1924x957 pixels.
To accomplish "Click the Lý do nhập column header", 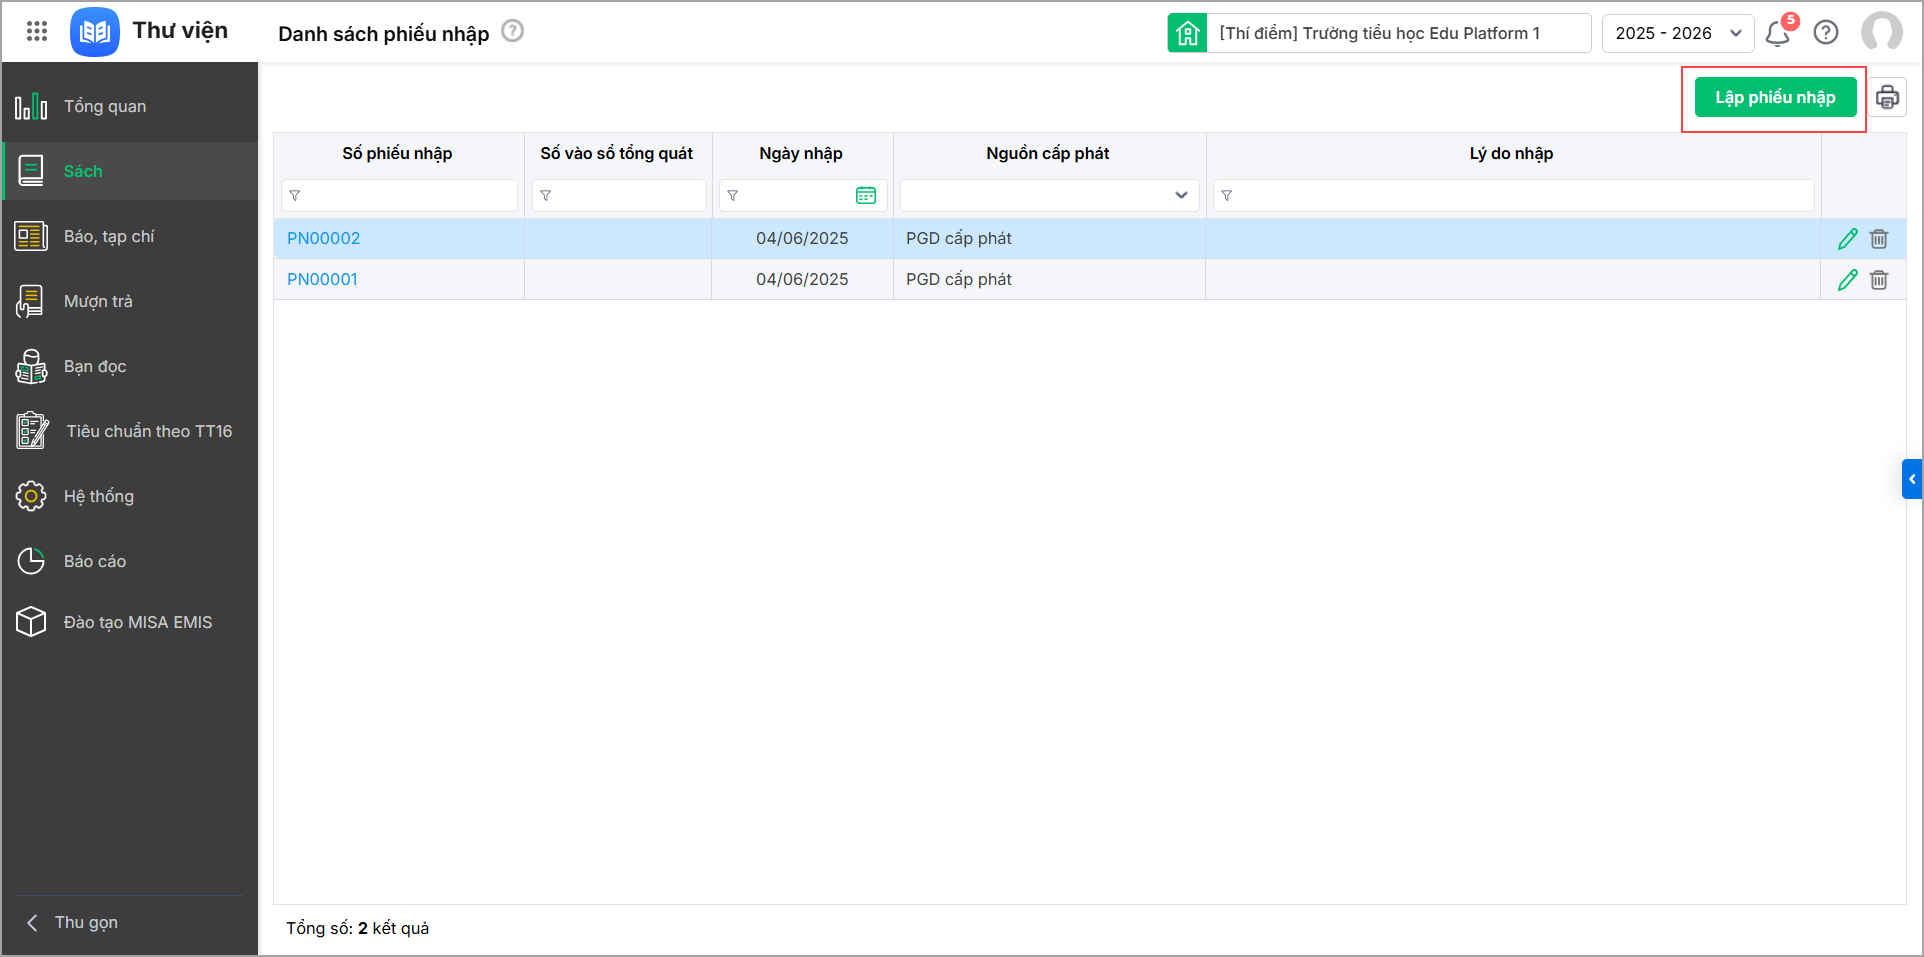I will [x=1511, y=153].
